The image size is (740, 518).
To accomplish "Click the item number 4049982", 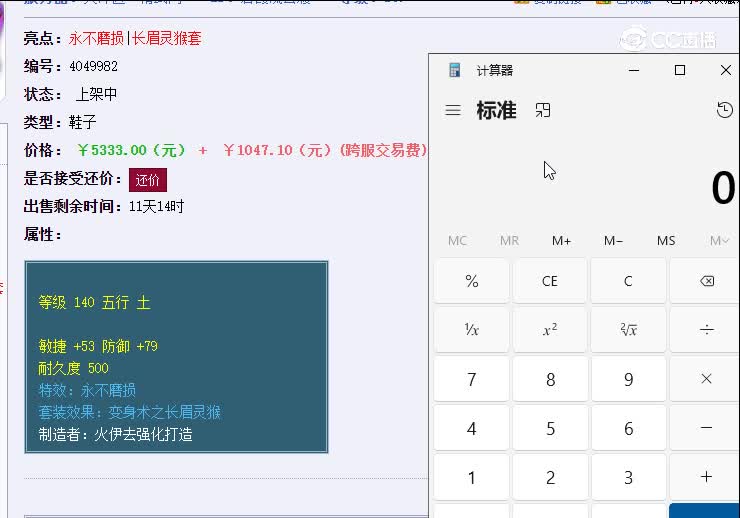I will (93, 66).
